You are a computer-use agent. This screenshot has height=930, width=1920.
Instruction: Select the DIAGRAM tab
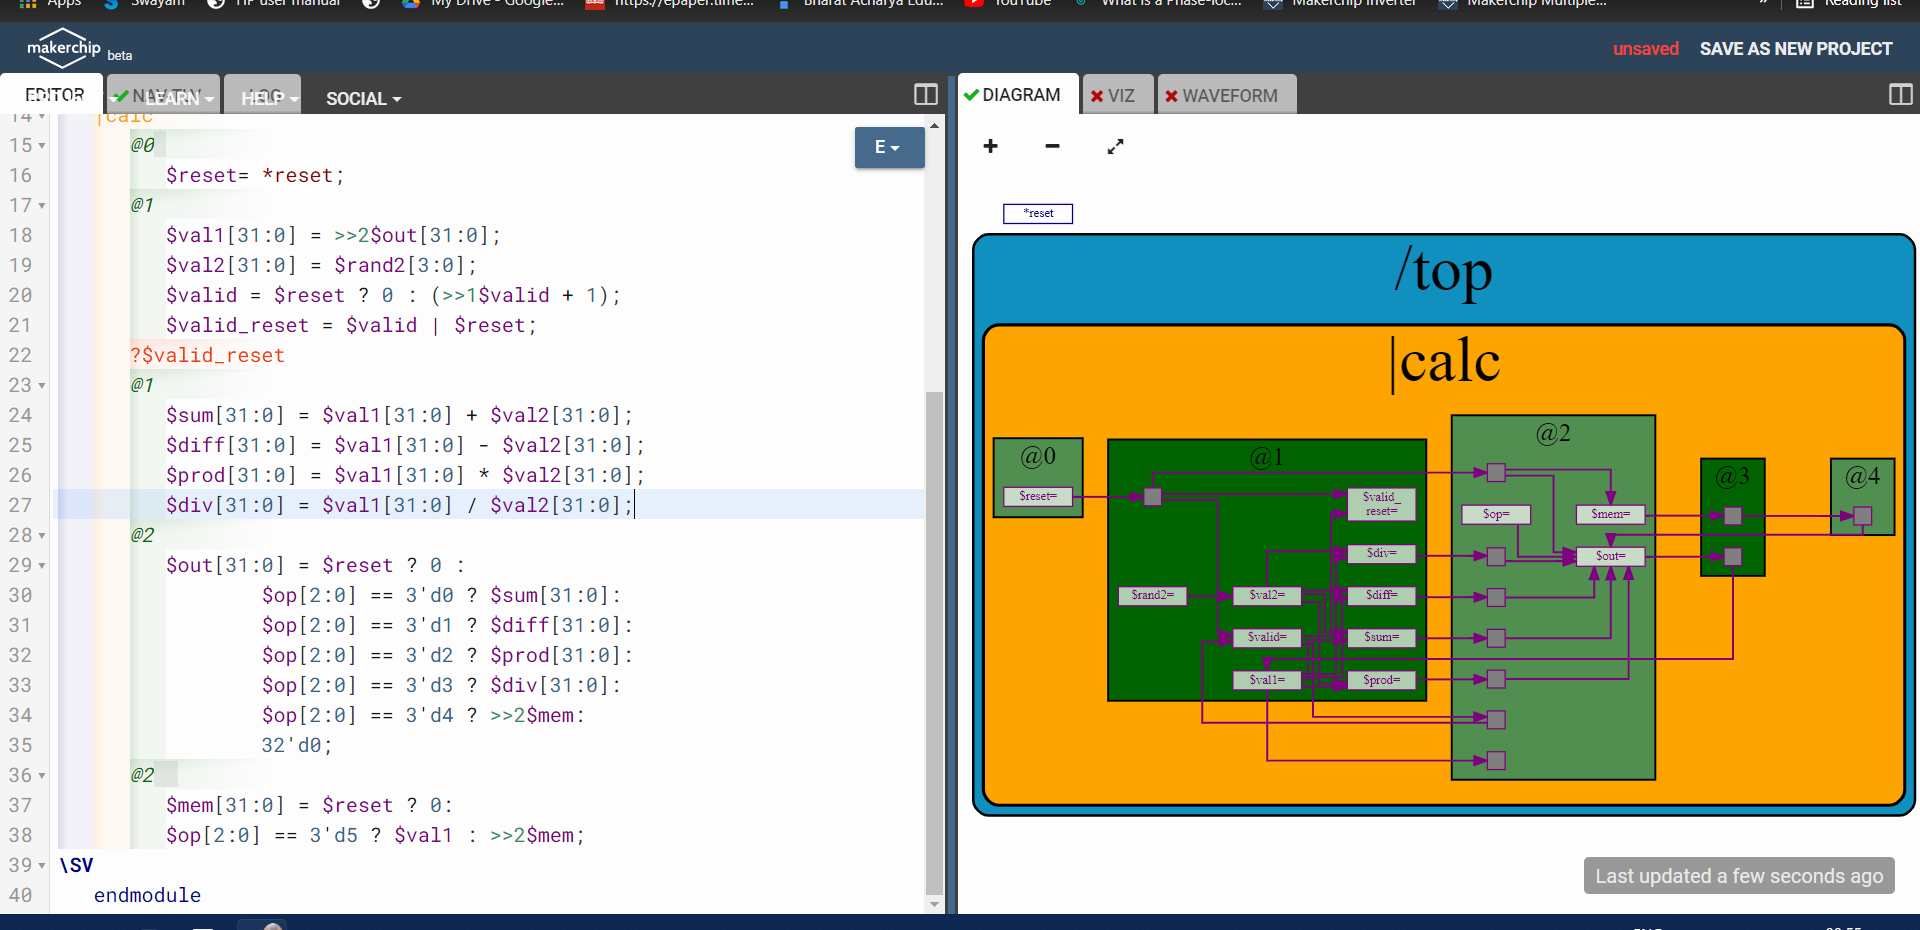point(1017,94)
